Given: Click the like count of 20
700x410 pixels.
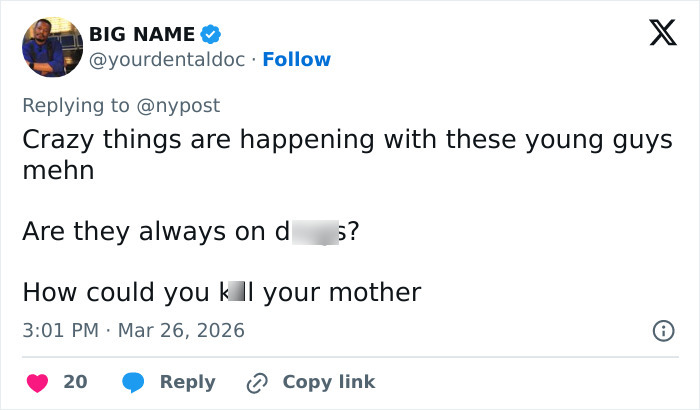Looking at the screenshot, I should coord(75,382).
